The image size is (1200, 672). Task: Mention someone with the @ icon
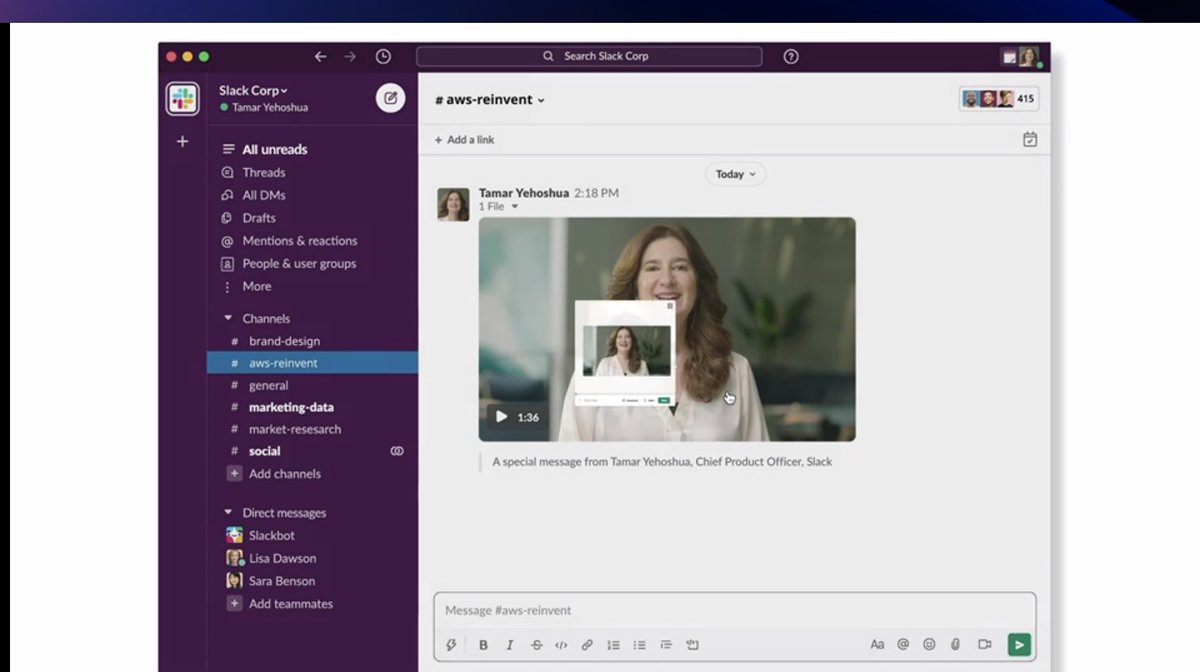click(903, 645)
